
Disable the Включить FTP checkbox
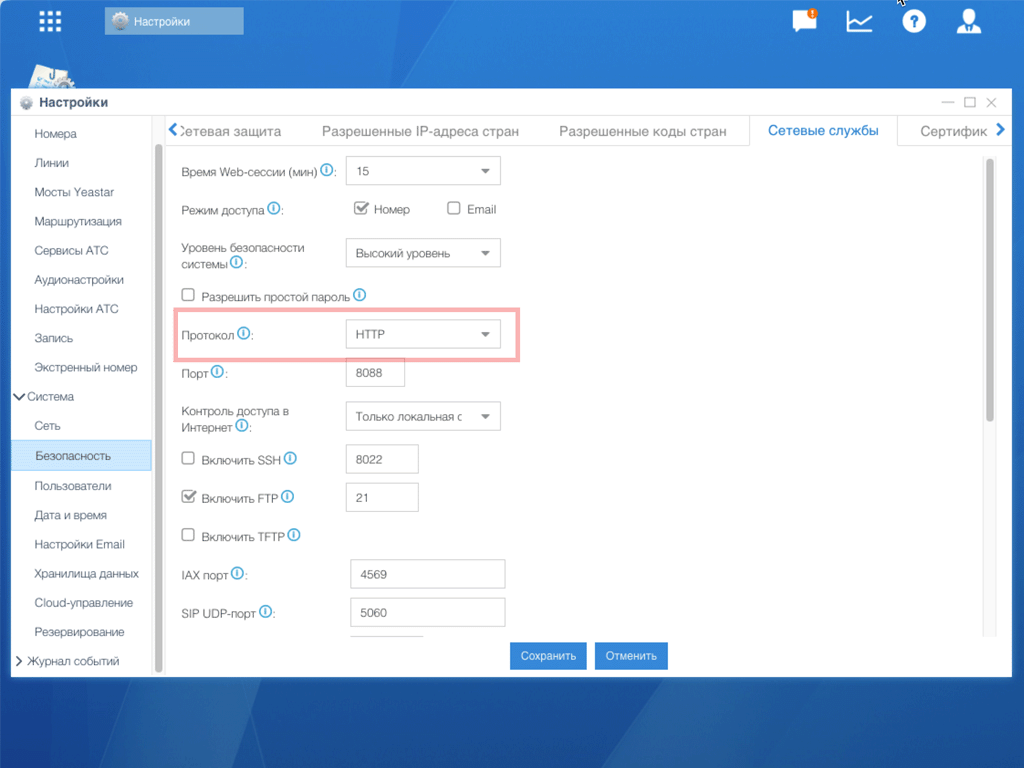pyautogui.click(x=187, y=496)
